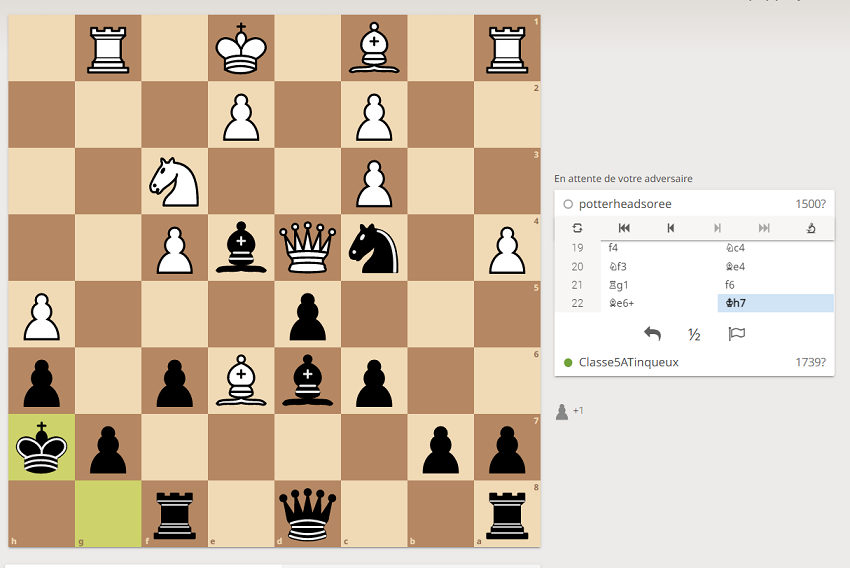The height and width of the screenshot is (568, 850).
Task: Click the white pawn on a4
Action: (507, 248)
